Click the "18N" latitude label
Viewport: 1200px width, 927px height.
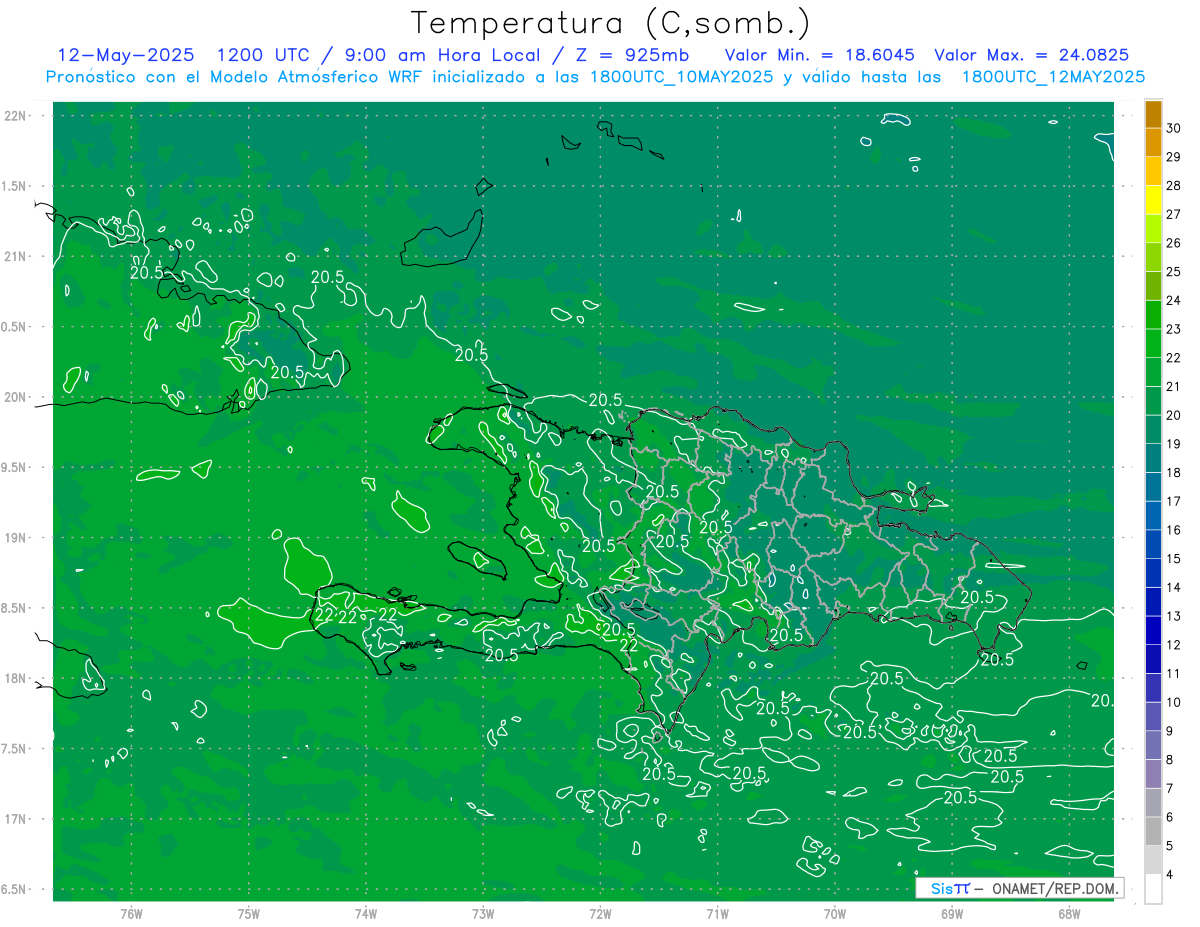pyautogui.click(x=15, y=678)
